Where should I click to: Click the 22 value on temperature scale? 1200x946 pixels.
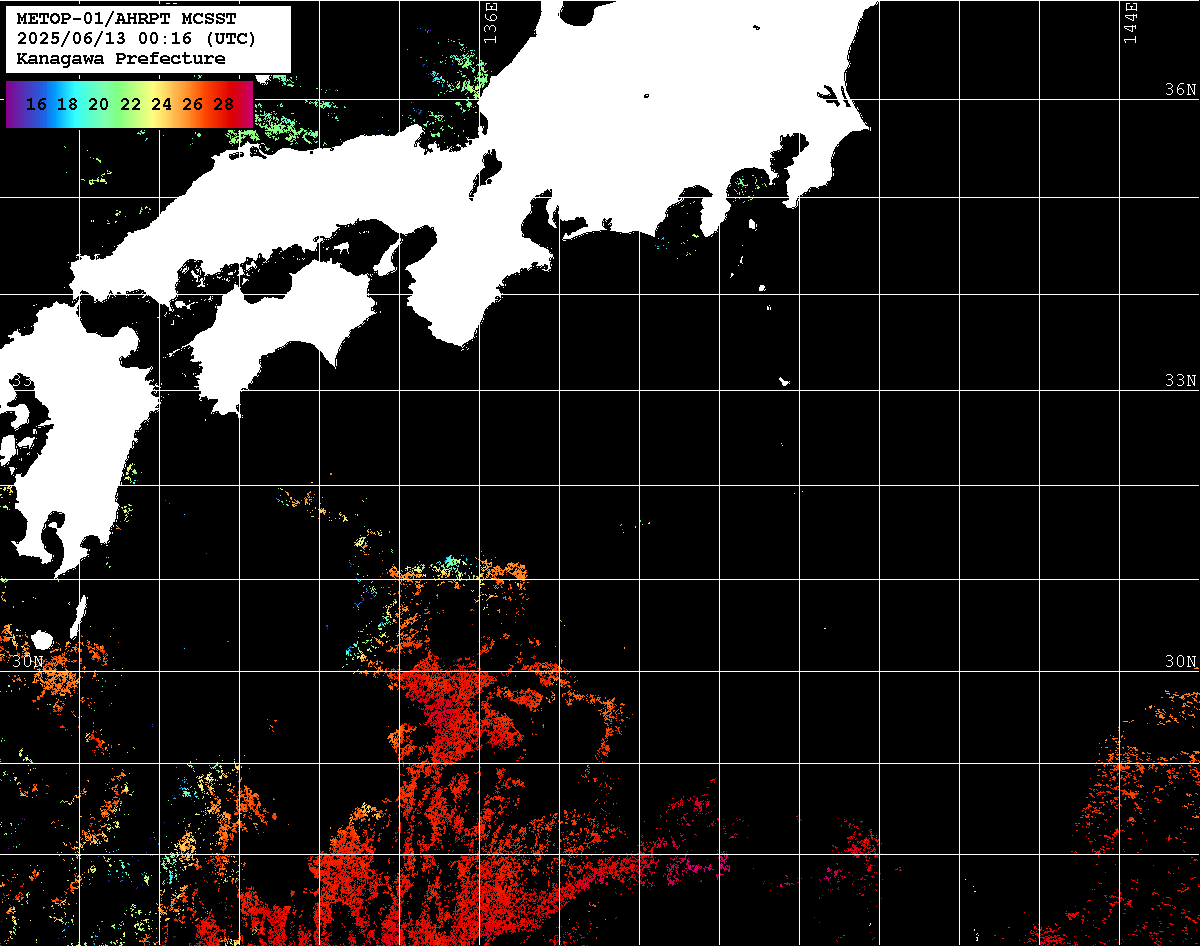130,104
